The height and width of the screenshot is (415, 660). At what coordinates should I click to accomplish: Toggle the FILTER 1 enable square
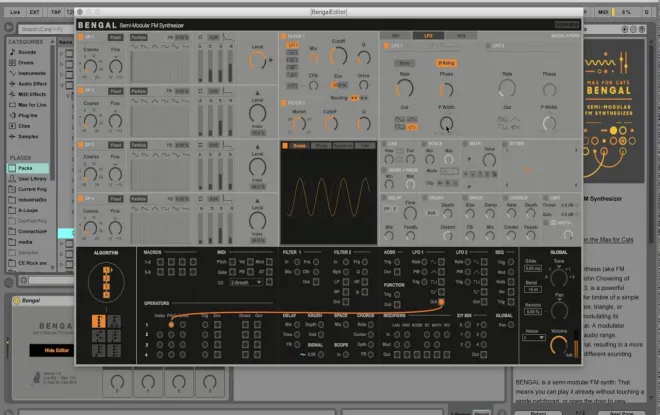click(x=284, y=37)
